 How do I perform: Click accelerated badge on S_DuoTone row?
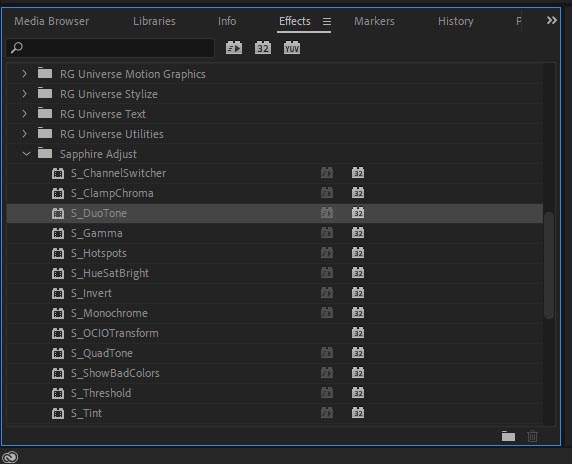pos(327,213)
